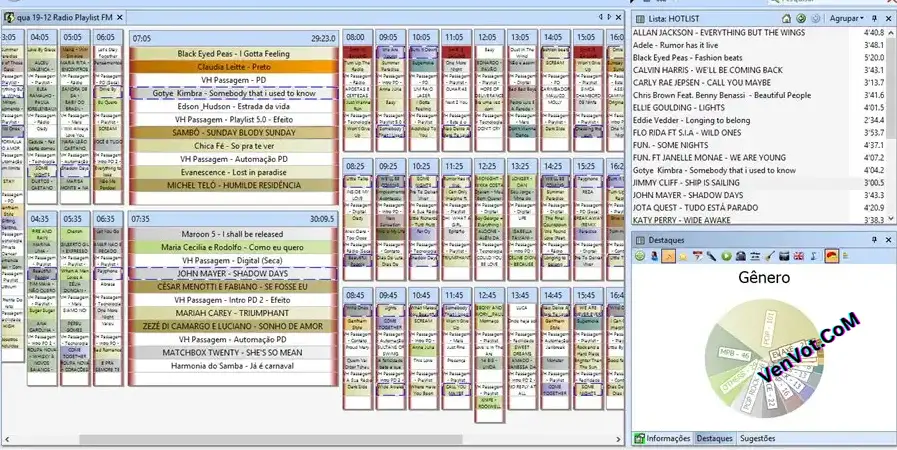
Task: Select MICHEL TELÓ - HUMILDE RESIDÊNCIA
Action: pyautogui.click(x=233, y=185)
